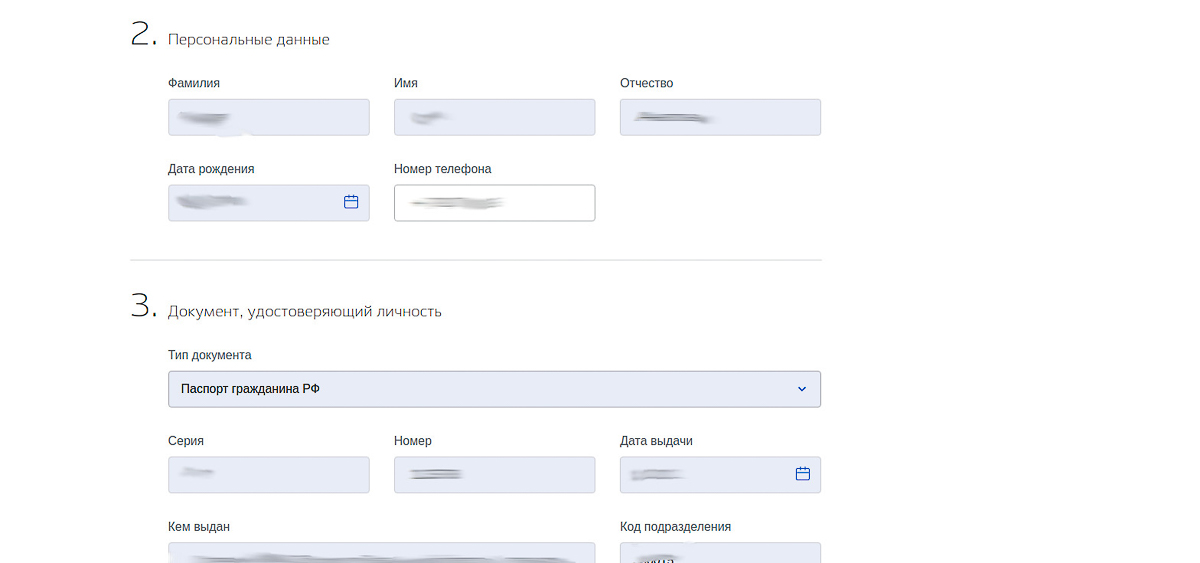
Task: Click the Тип документа label
Action: [210, 355]
